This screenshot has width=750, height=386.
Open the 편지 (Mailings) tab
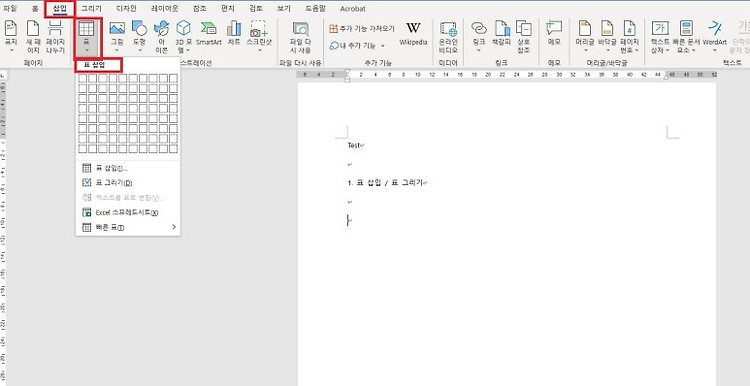228,9
